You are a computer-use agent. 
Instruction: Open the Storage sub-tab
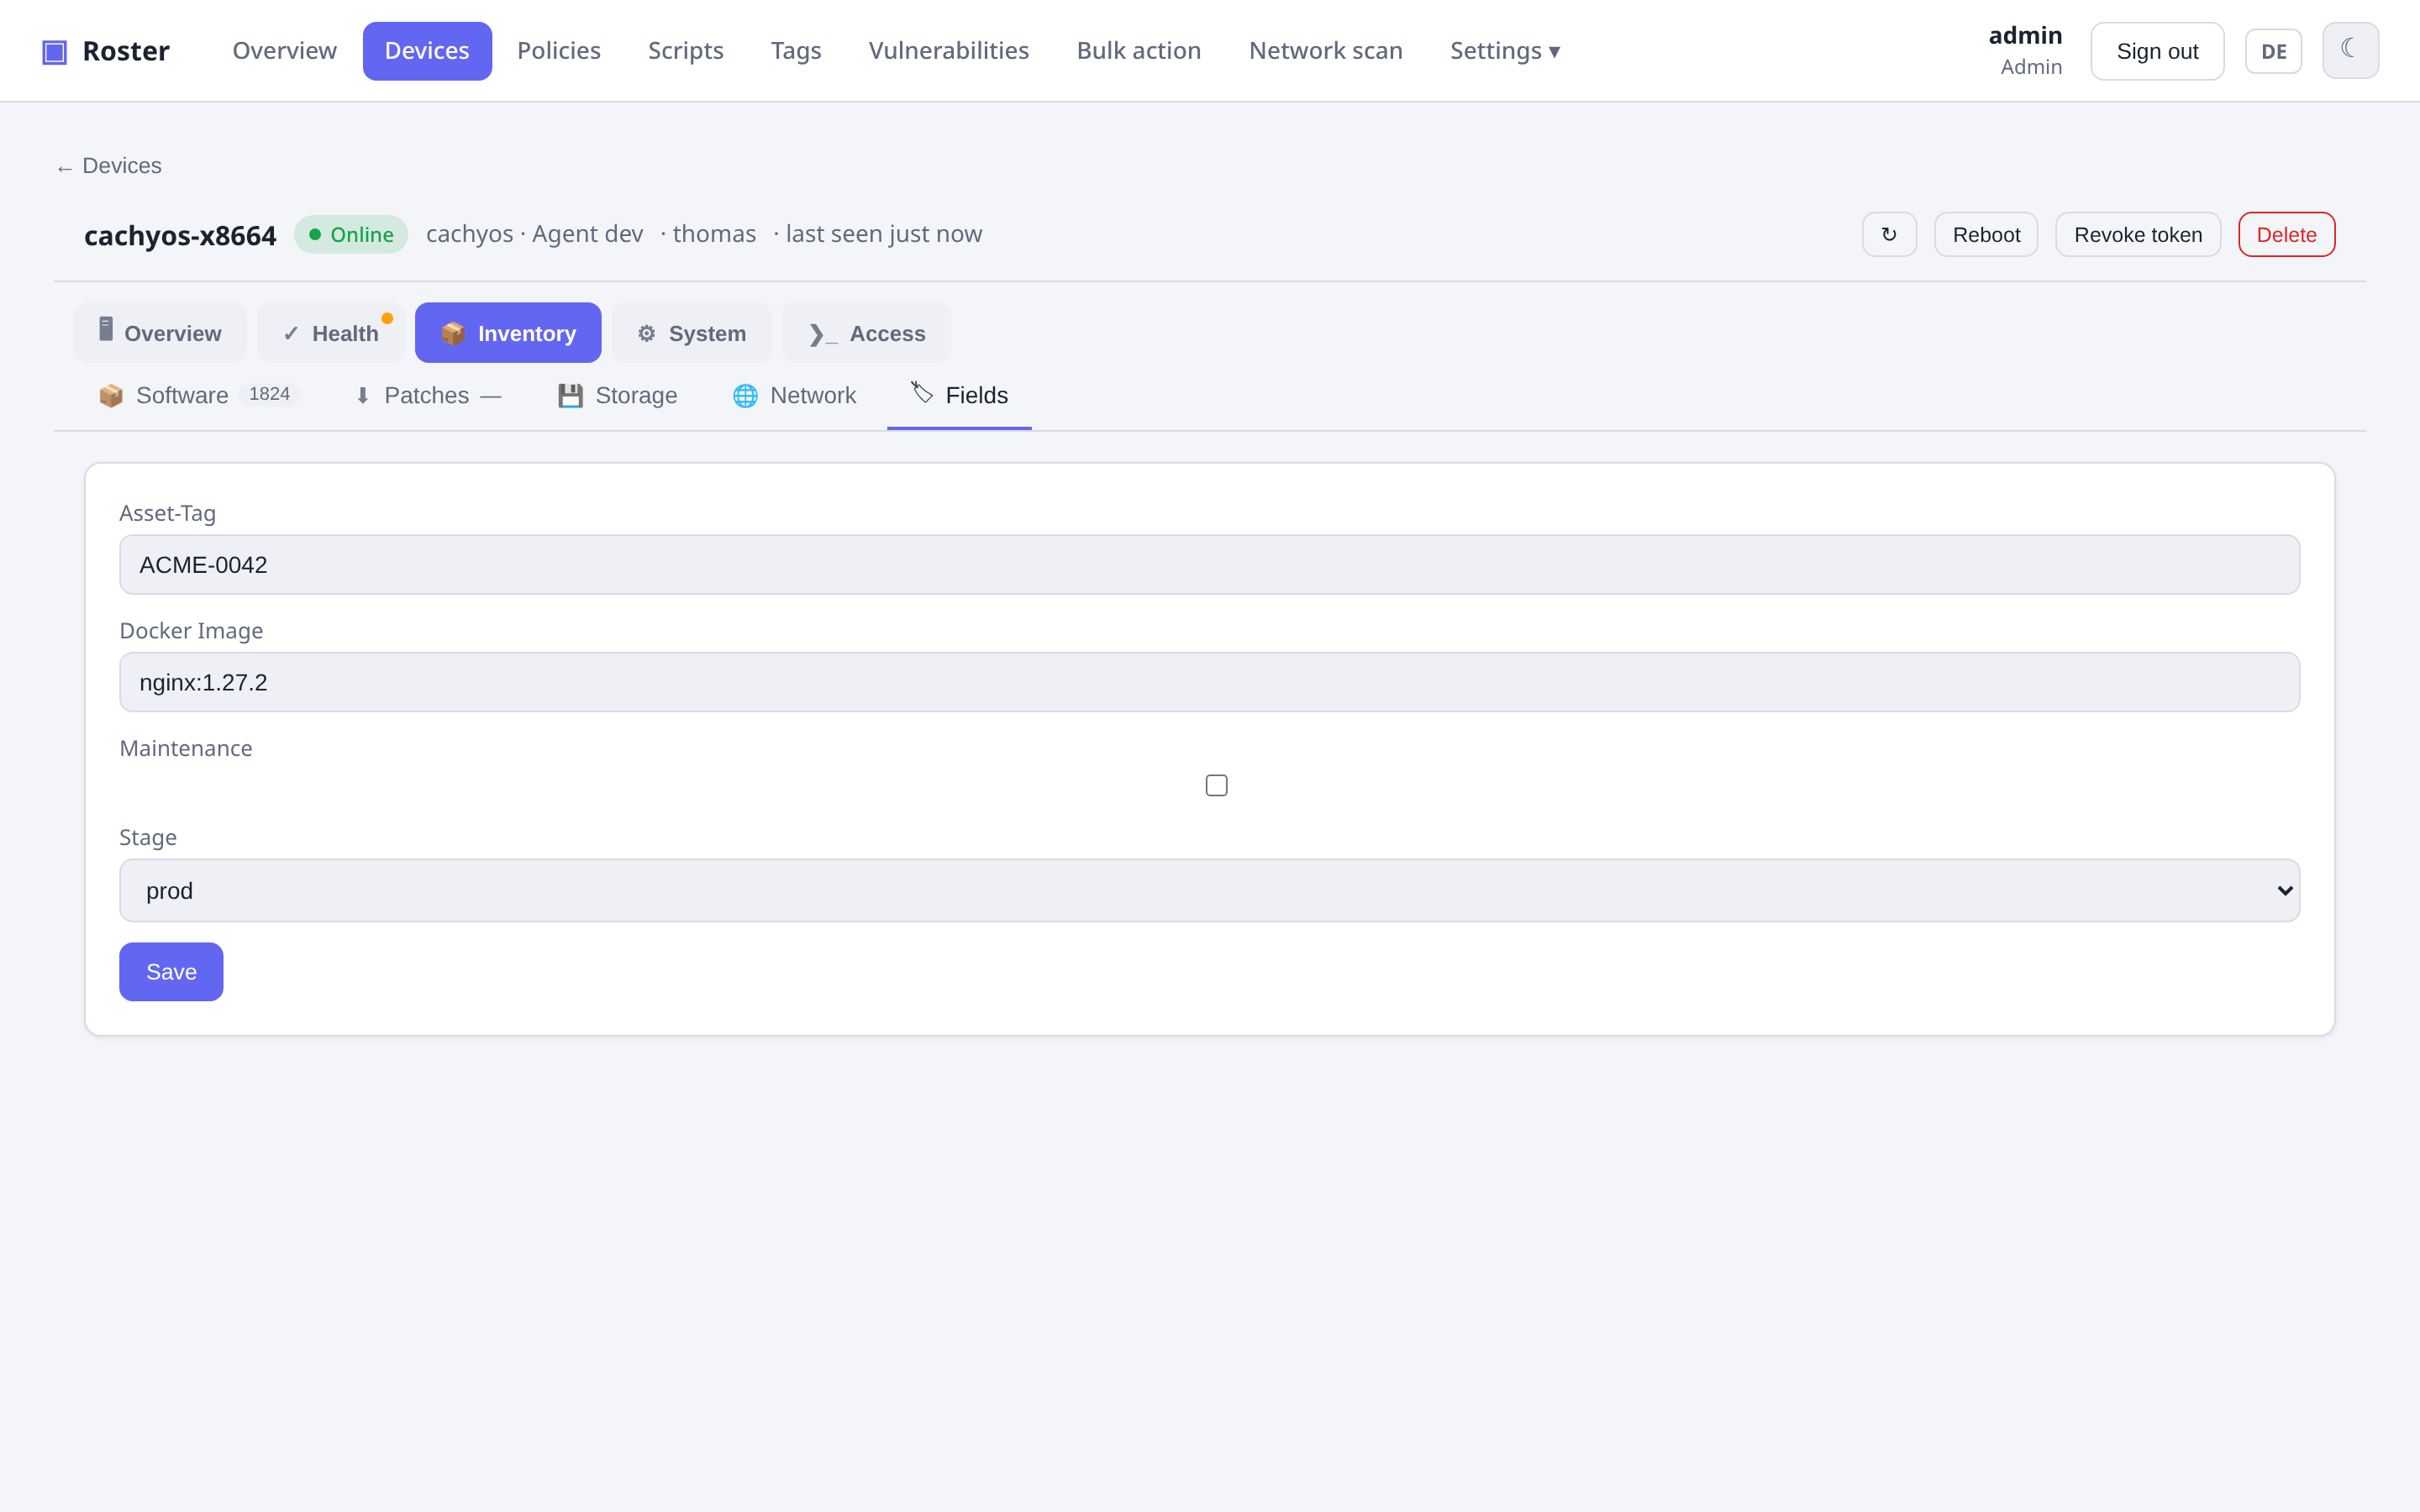pos(618,395)
